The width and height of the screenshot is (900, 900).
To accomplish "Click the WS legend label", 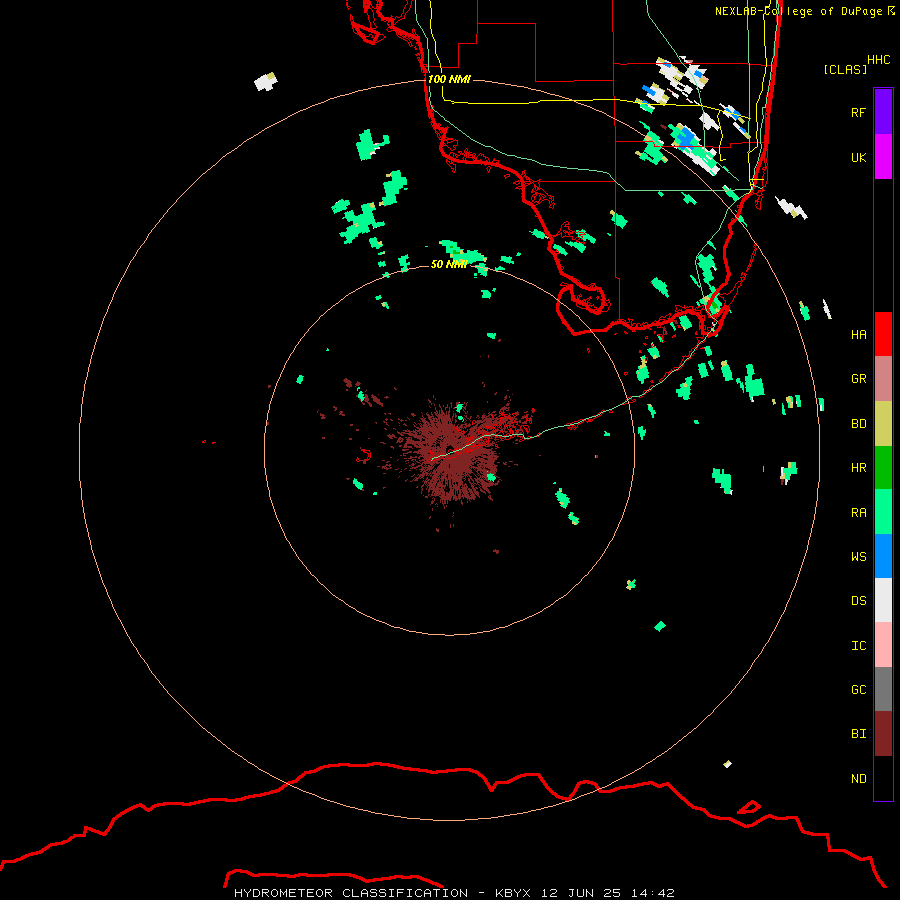I will click(858, 556).
